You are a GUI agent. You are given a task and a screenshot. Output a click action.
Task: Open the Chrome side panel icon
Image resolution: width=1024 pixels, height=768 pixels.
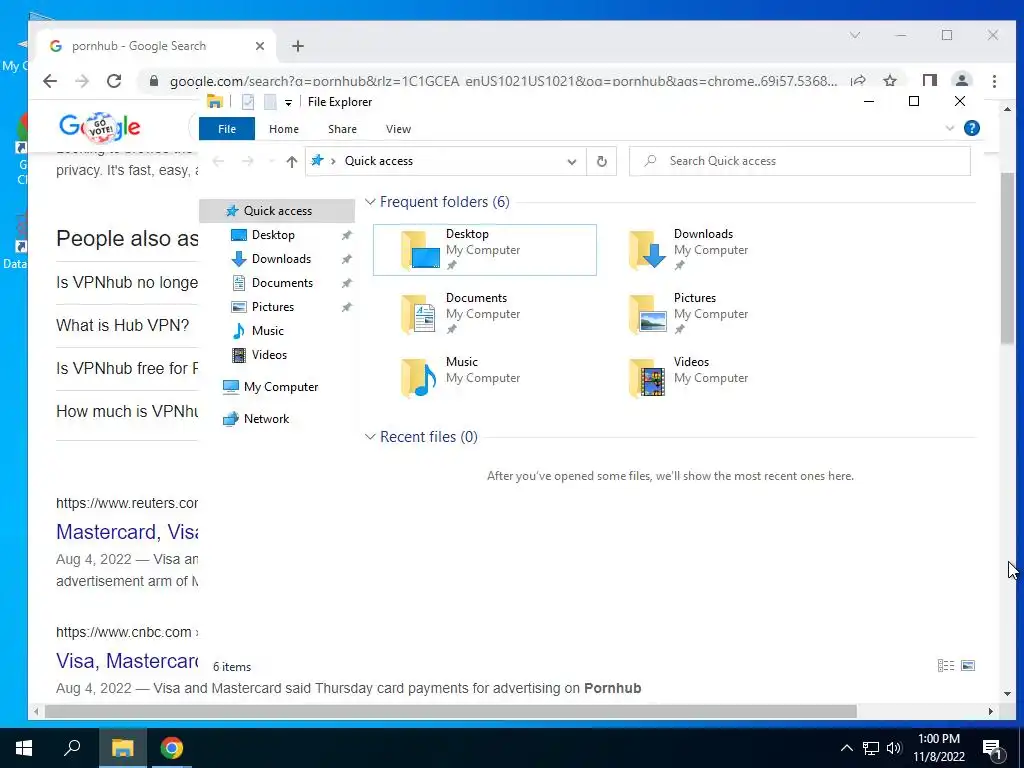929,81
